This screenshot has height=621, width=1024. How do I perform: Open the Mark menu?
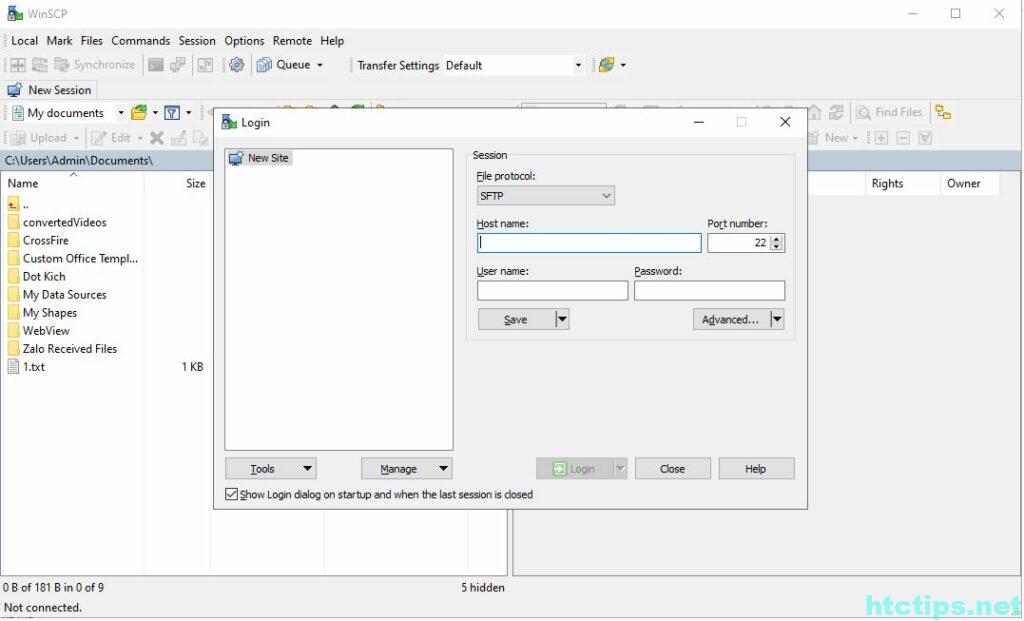[x=59, y=40]
